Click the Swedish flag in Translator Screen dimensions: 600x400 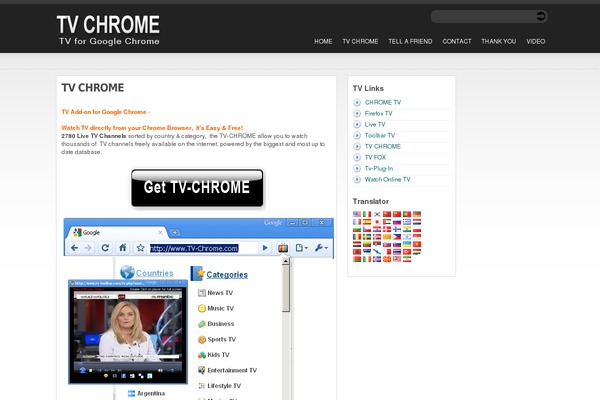pyautogui.click(x=367, y=237)
